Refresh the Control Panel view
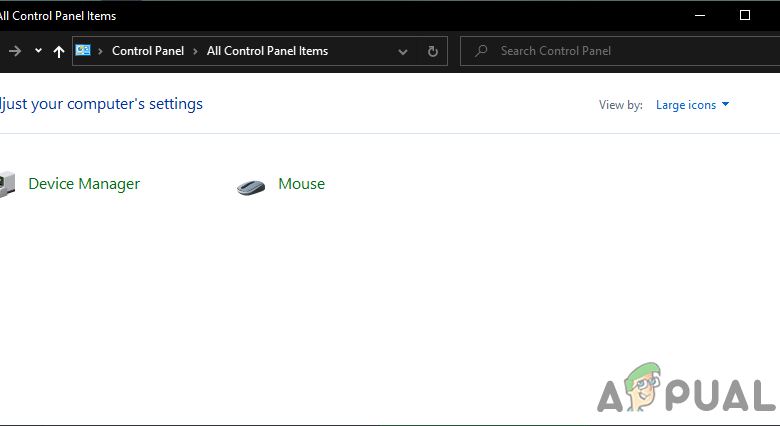The height and width of the screenshot is (426, 780). 432,51
